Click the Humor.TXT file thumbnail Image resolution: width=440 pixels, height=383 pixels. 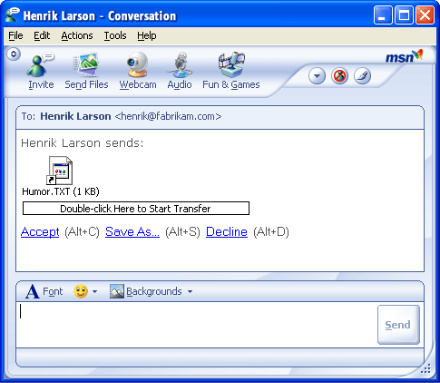pyautogui.click(x=60, y=170)
